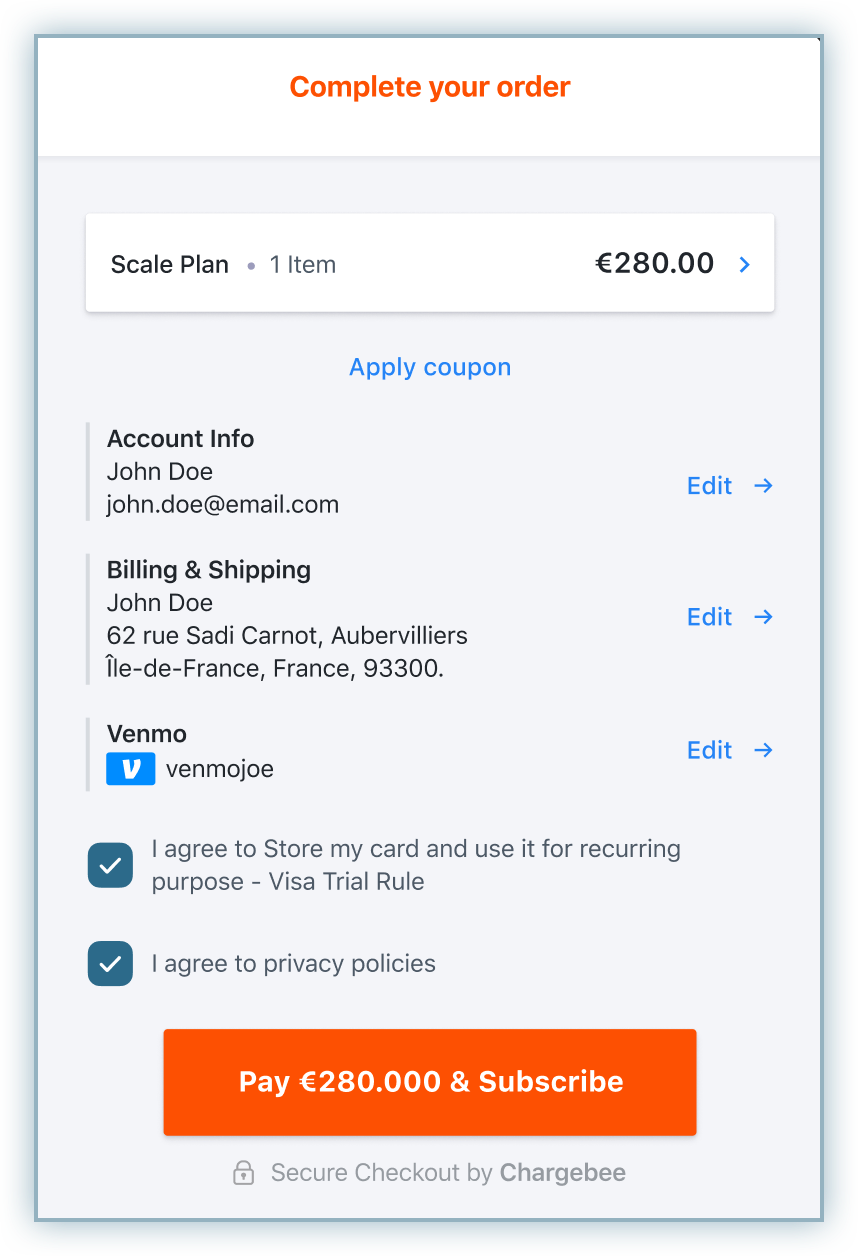
Task: Click the blue Venmo logo icon
Action: [131, 769]
